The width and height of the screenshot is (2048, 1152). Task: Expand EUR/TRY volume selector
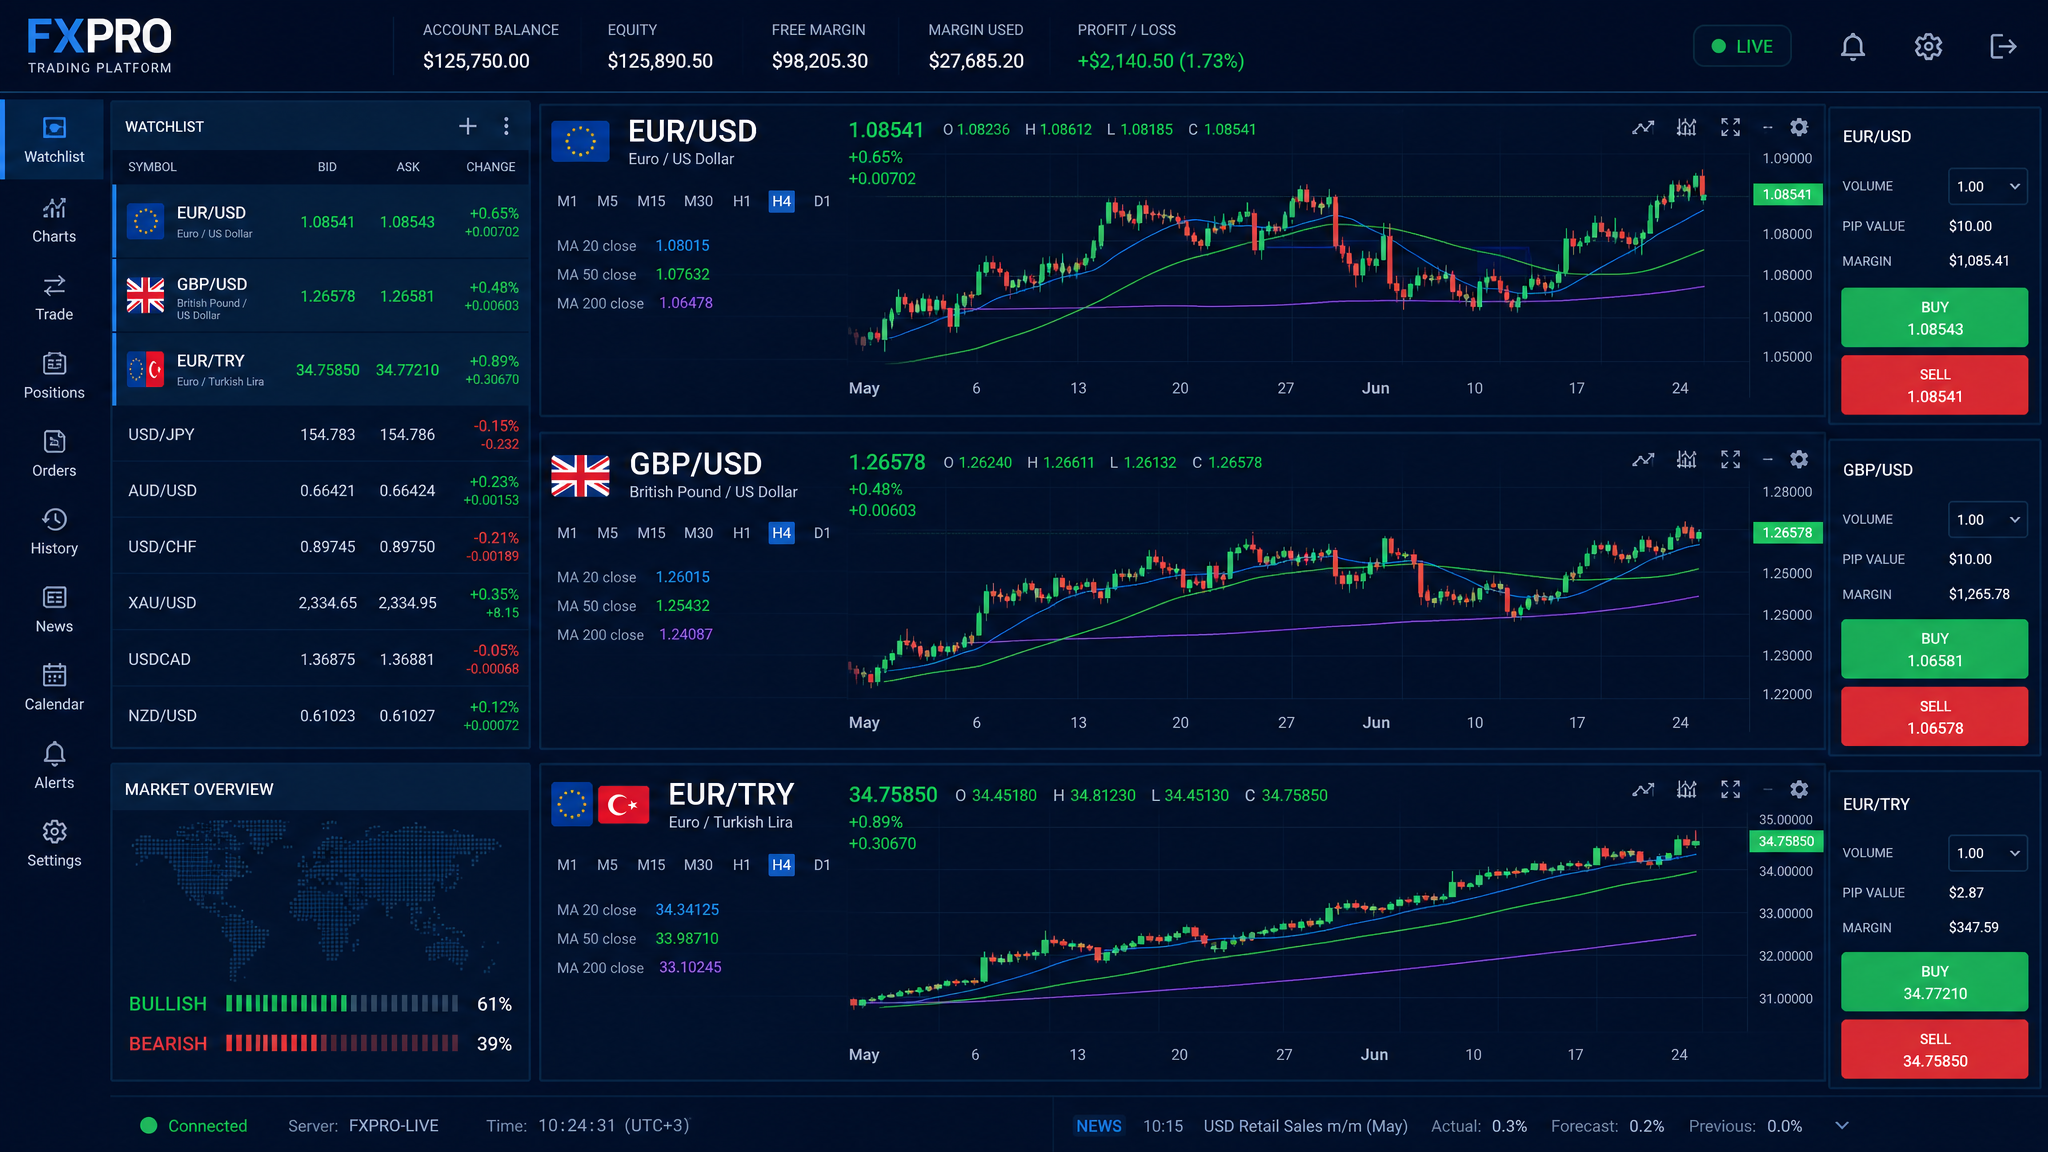pyautogui.click(x=1987, y=853)
